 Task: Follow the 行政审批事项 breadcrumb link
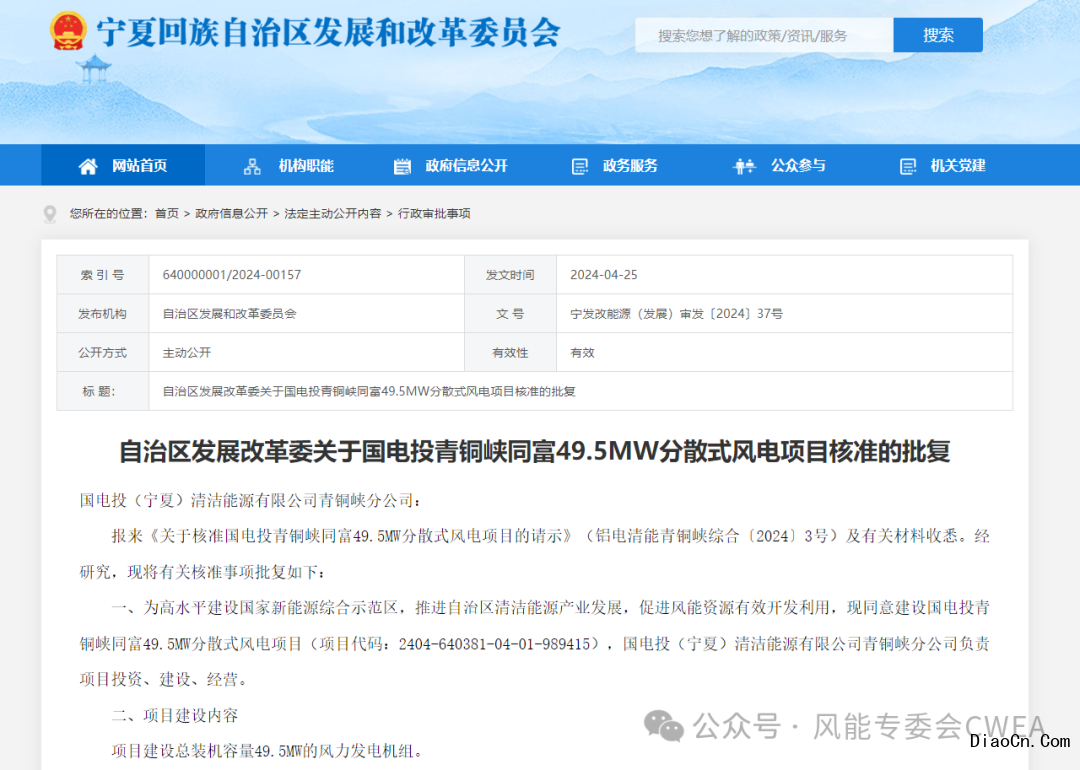[434, 214]
